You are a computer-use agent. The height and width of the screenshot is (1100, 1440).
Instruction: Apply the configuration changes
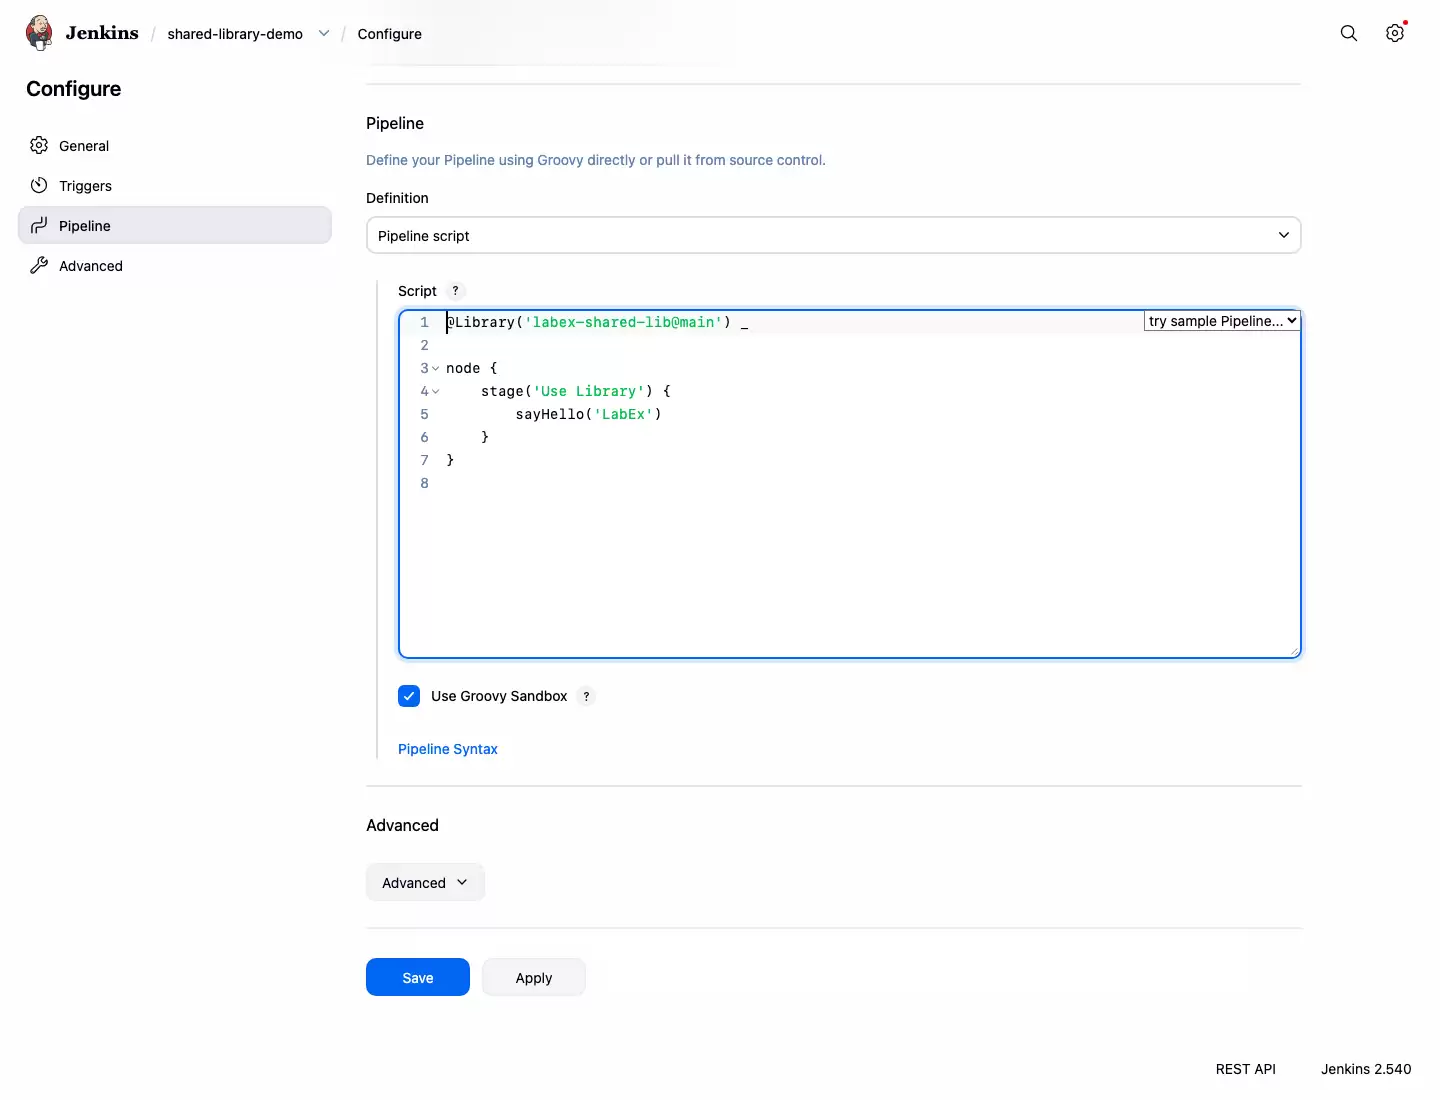(534, 977)
